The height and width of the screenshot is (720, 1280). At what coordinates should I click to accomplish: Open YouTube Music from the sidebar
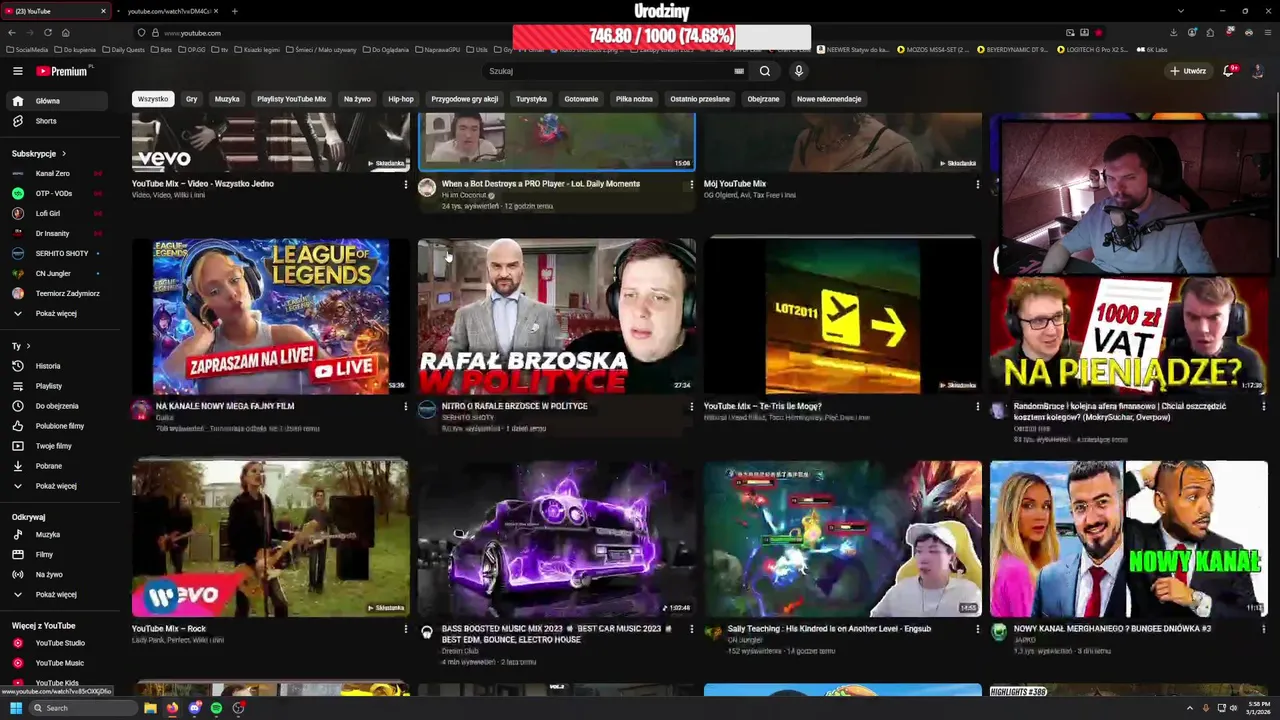[58, 663]
